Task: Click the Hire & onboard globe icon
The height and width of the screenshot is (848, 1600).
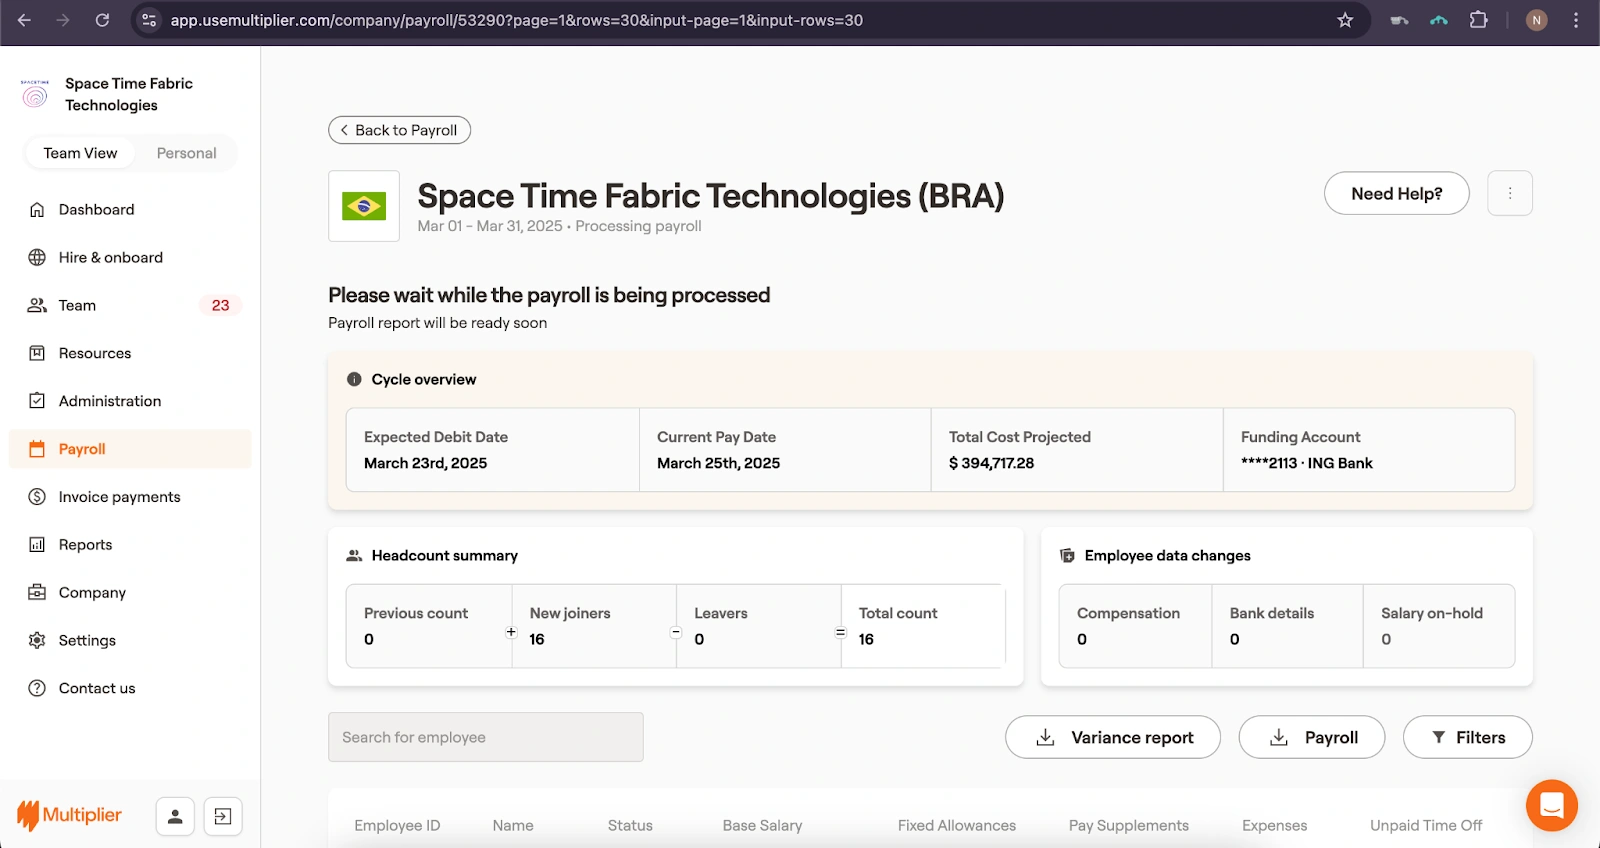Action: (37, 257)
